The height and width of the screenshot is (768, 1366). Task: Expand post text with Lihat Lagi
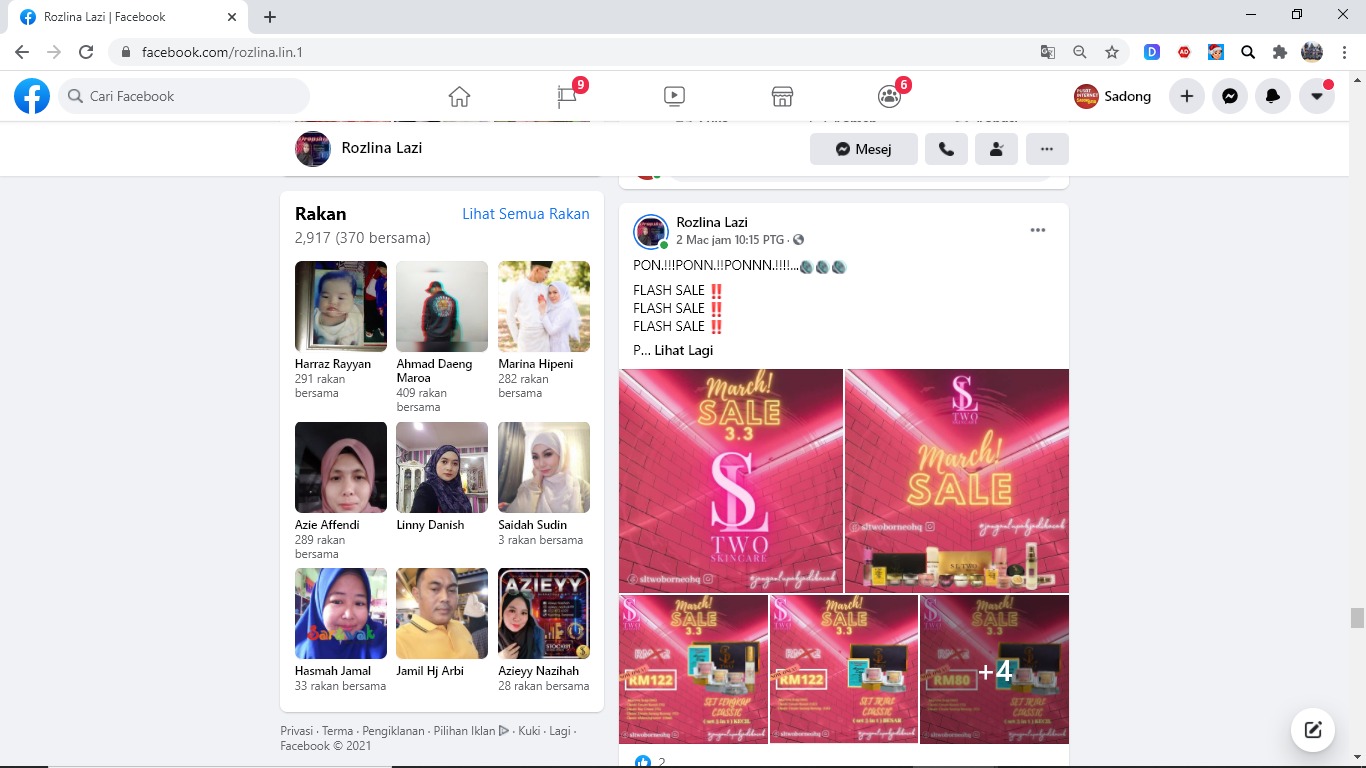point(684,351)
